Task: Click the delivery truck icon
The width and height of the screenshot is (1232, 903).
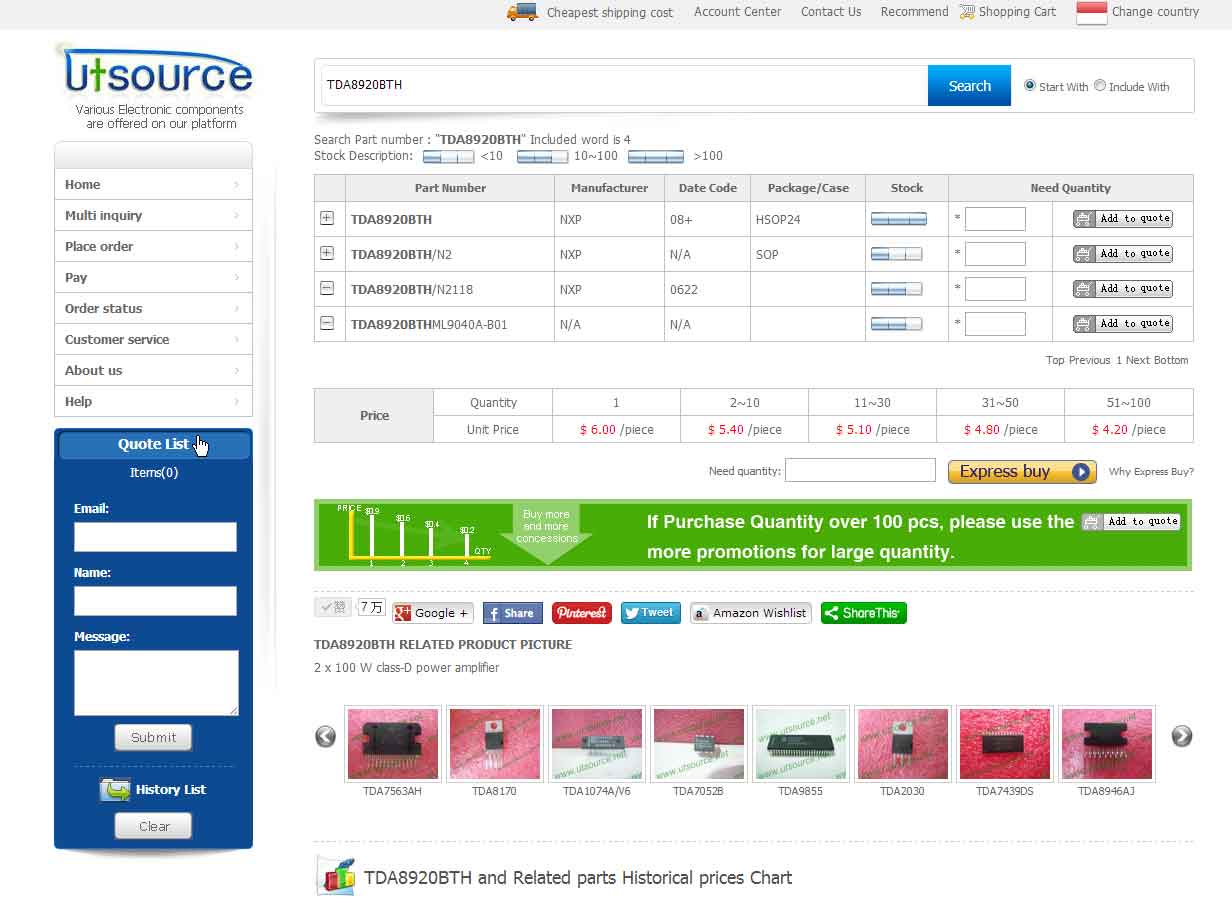Action: point(522,12)
